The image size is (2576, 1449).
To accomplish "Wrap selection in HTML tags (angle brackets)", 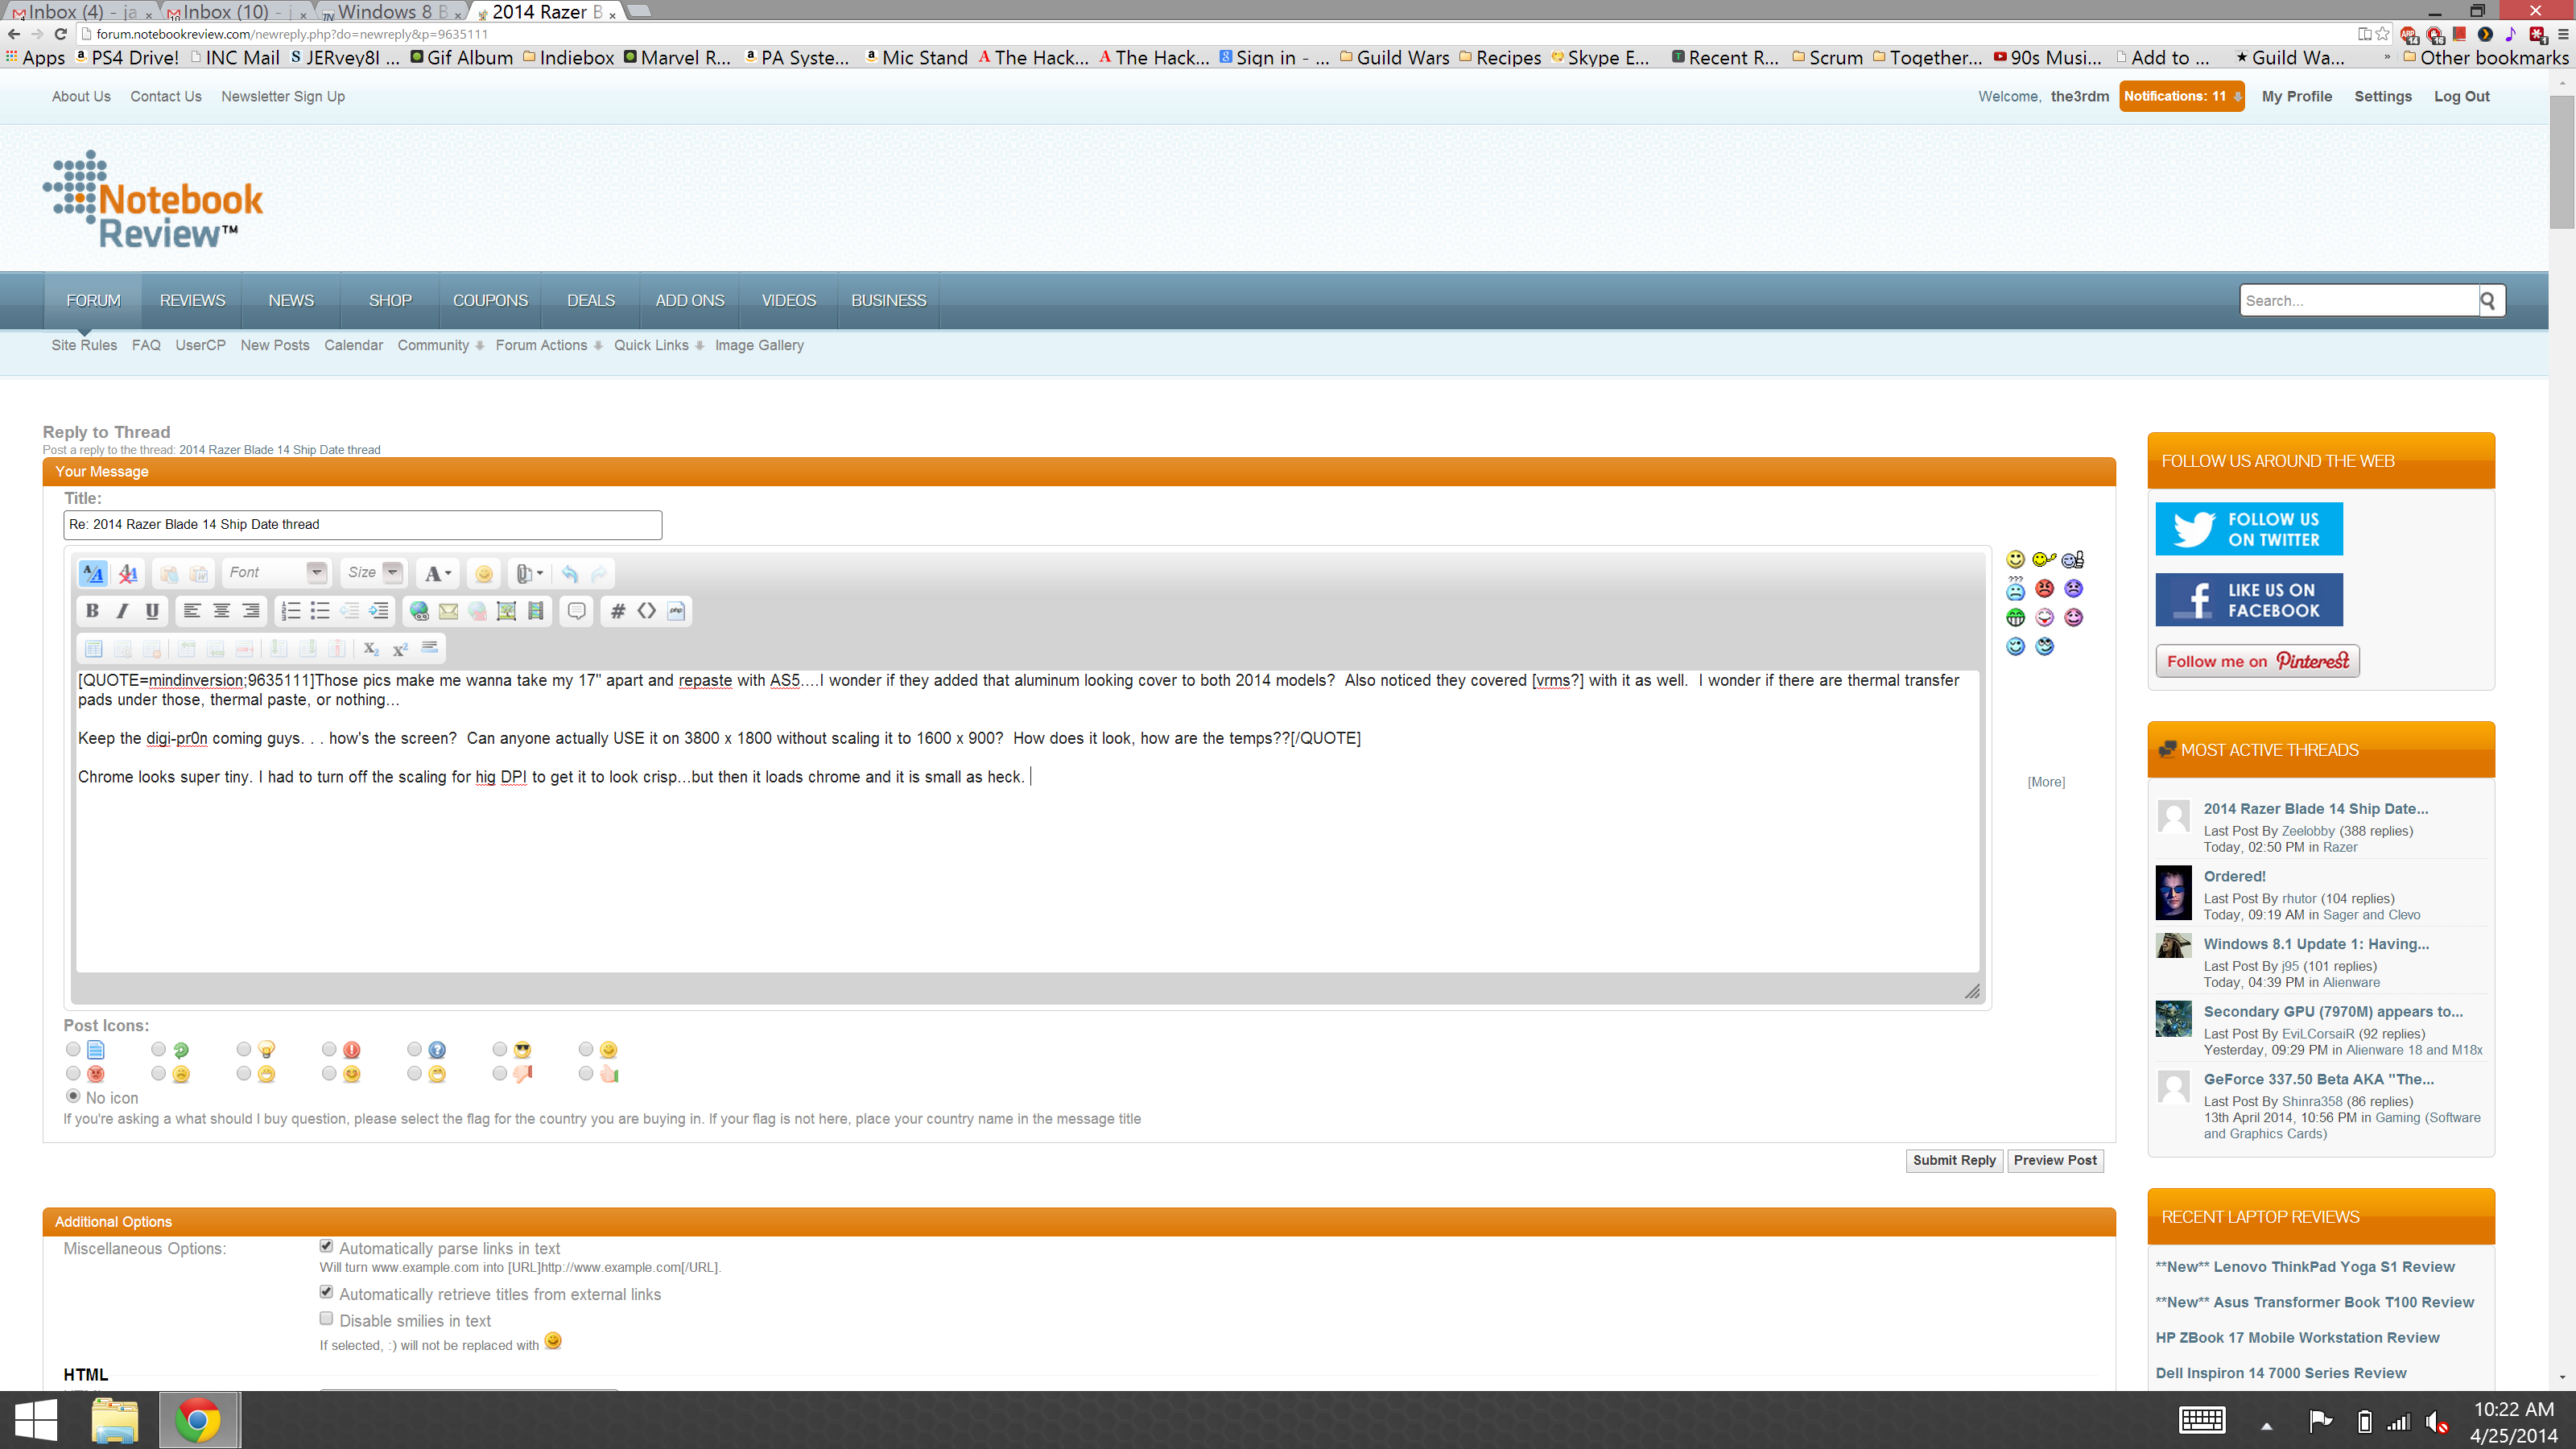I will [x=647, y=611].
